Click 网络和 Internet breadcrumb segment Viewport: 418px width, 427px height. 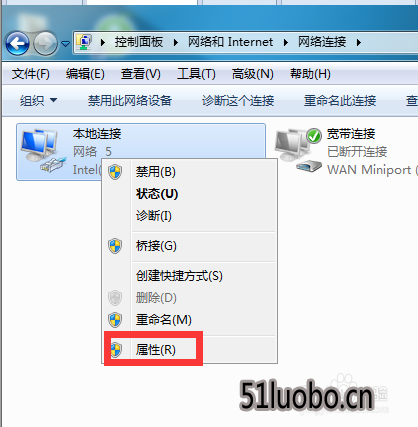[230, 42]
